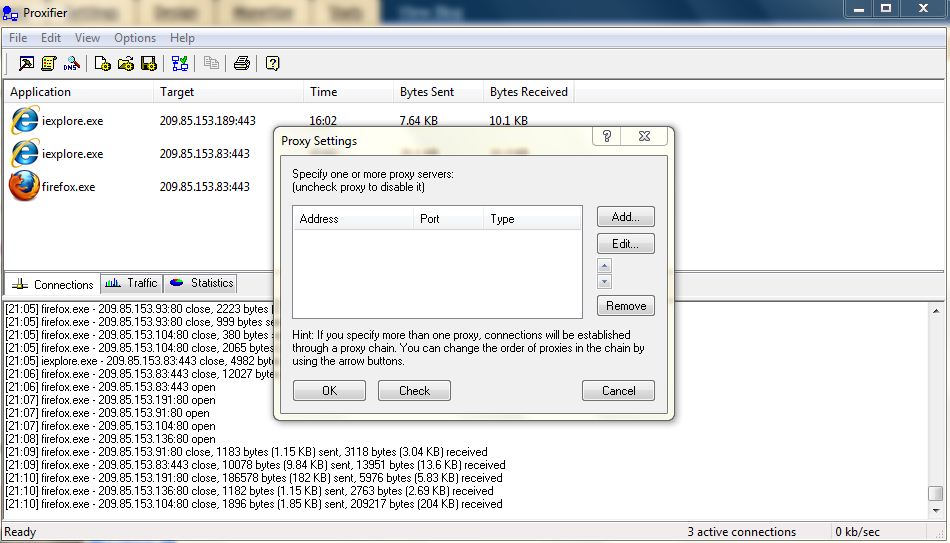Click the proxy checker network icon
950x543 pixels.
[x=179, y=63]
